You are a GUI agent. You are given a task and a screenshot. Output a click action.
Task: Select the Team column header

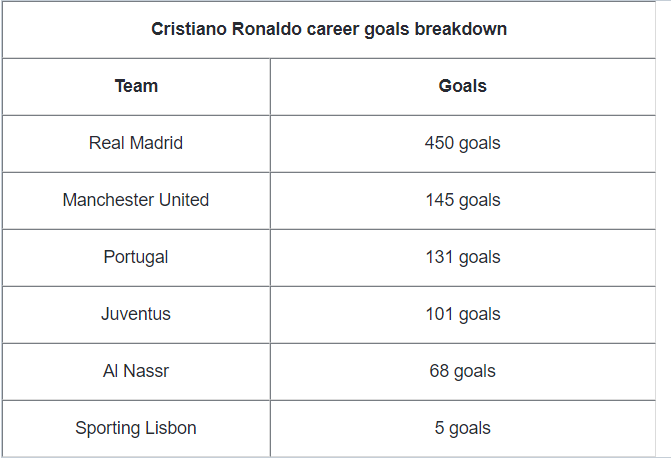[136, 86]
